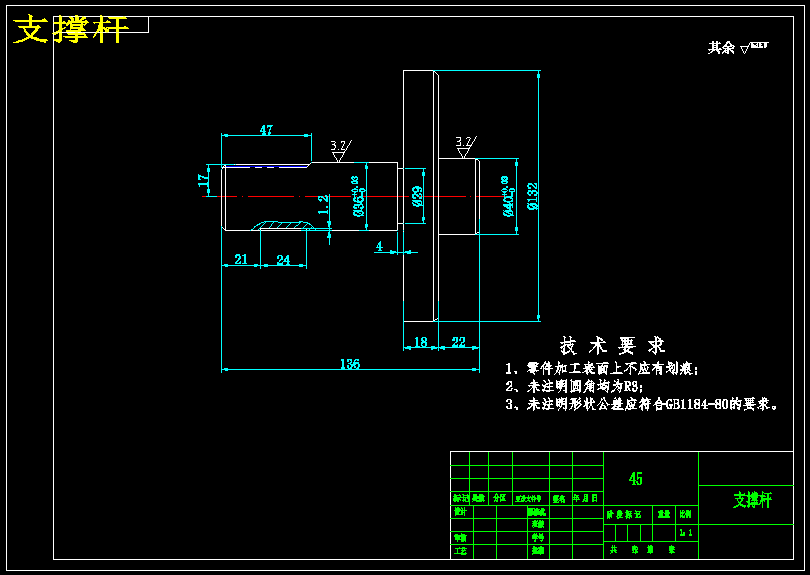This screenshot has width=810, height=575.
Task: Select the 18 flange thickness dimension
Action: tap(421, 341)
